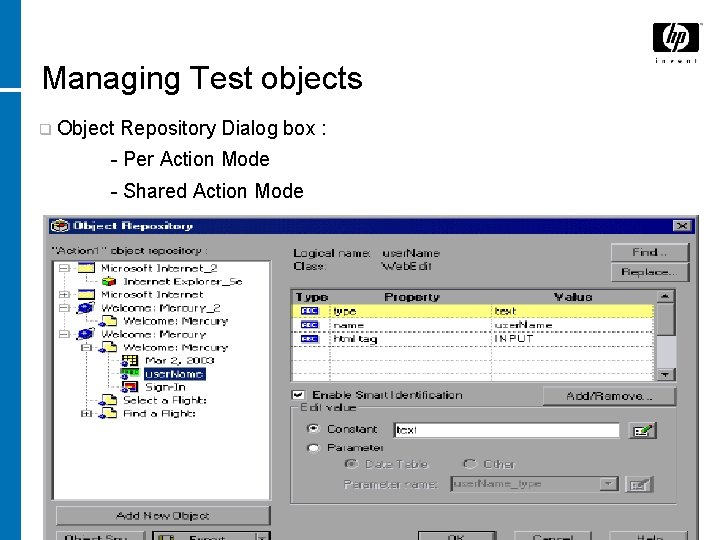Select the Select a Flight item
720x540 pixels.
click(165, 400)
